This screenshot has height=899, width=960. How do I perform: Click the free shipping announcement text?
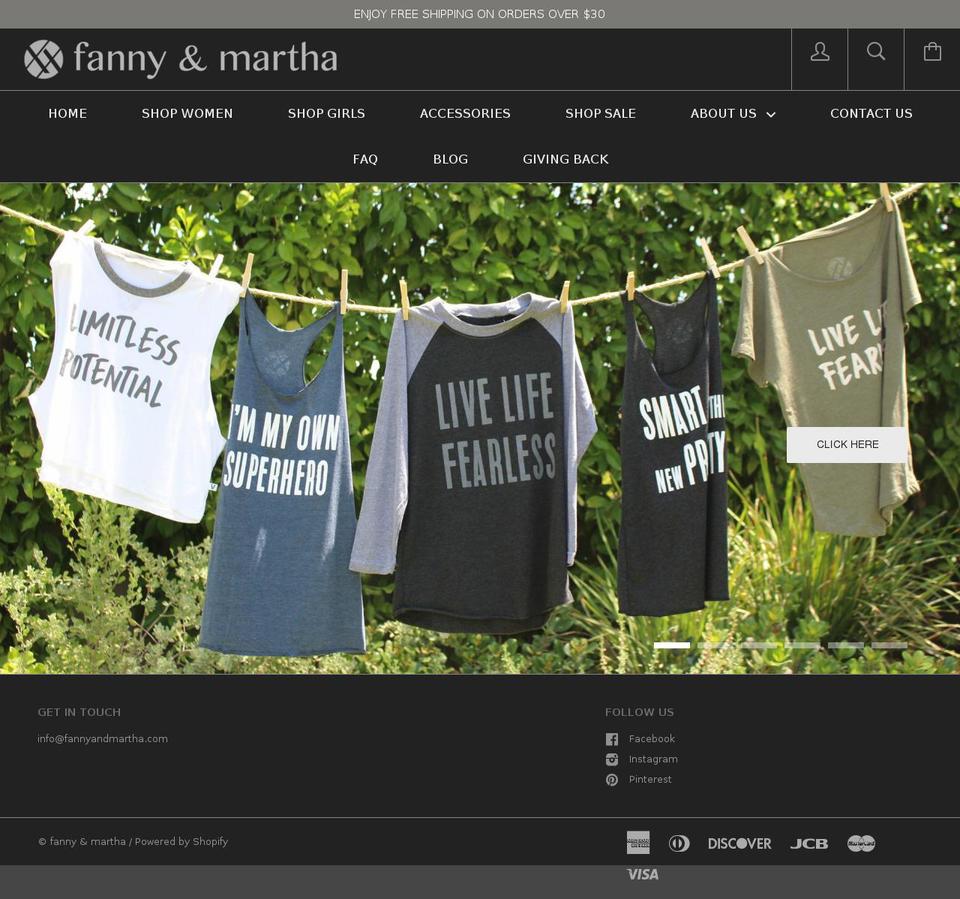point(479,14)
